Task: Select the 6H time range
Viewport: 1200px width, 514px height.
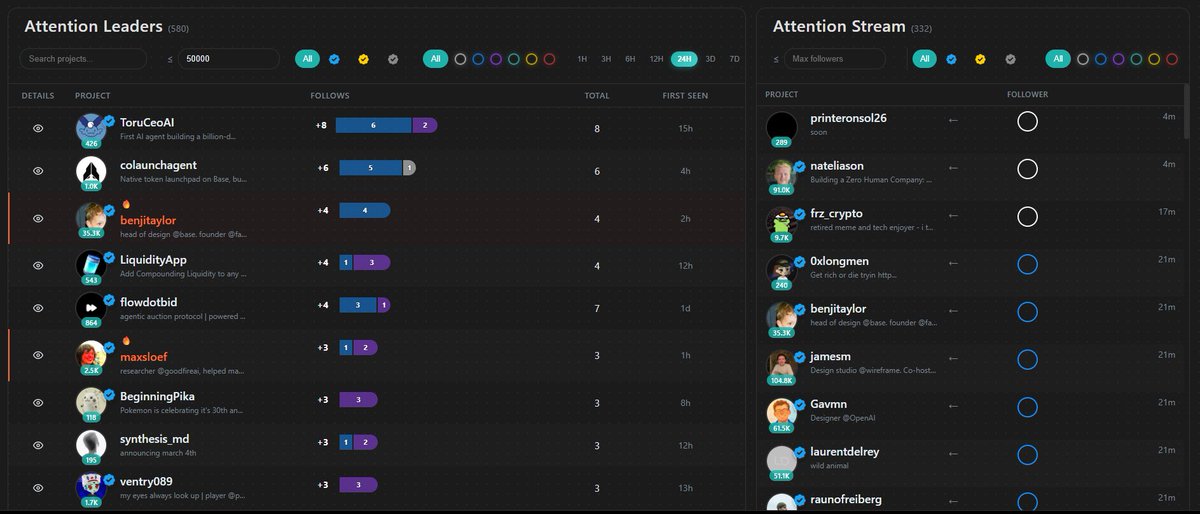Action: tap(630, 59)
